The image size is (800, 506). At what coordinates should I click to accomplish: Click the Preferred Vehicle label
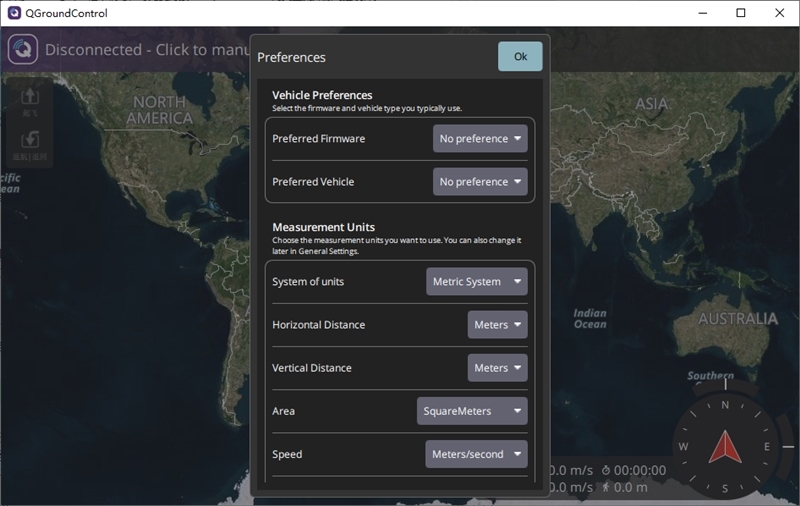tap(313, 182)
